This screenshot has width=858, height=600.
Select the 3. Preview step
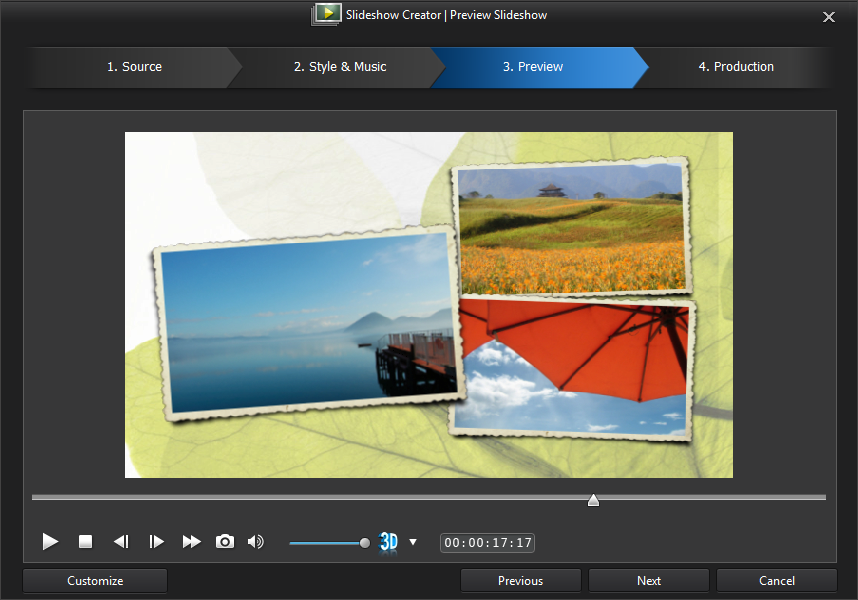pos(532,67)
